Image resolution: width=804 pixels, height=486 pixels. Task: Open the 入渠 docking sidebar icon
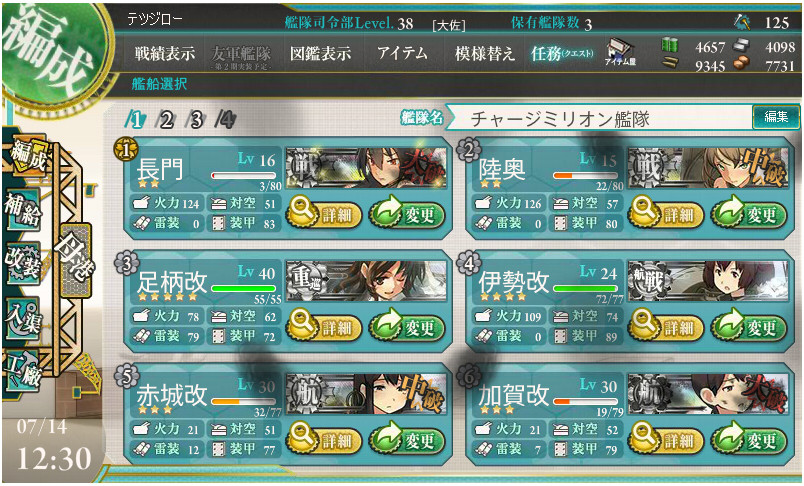point(23,317)
